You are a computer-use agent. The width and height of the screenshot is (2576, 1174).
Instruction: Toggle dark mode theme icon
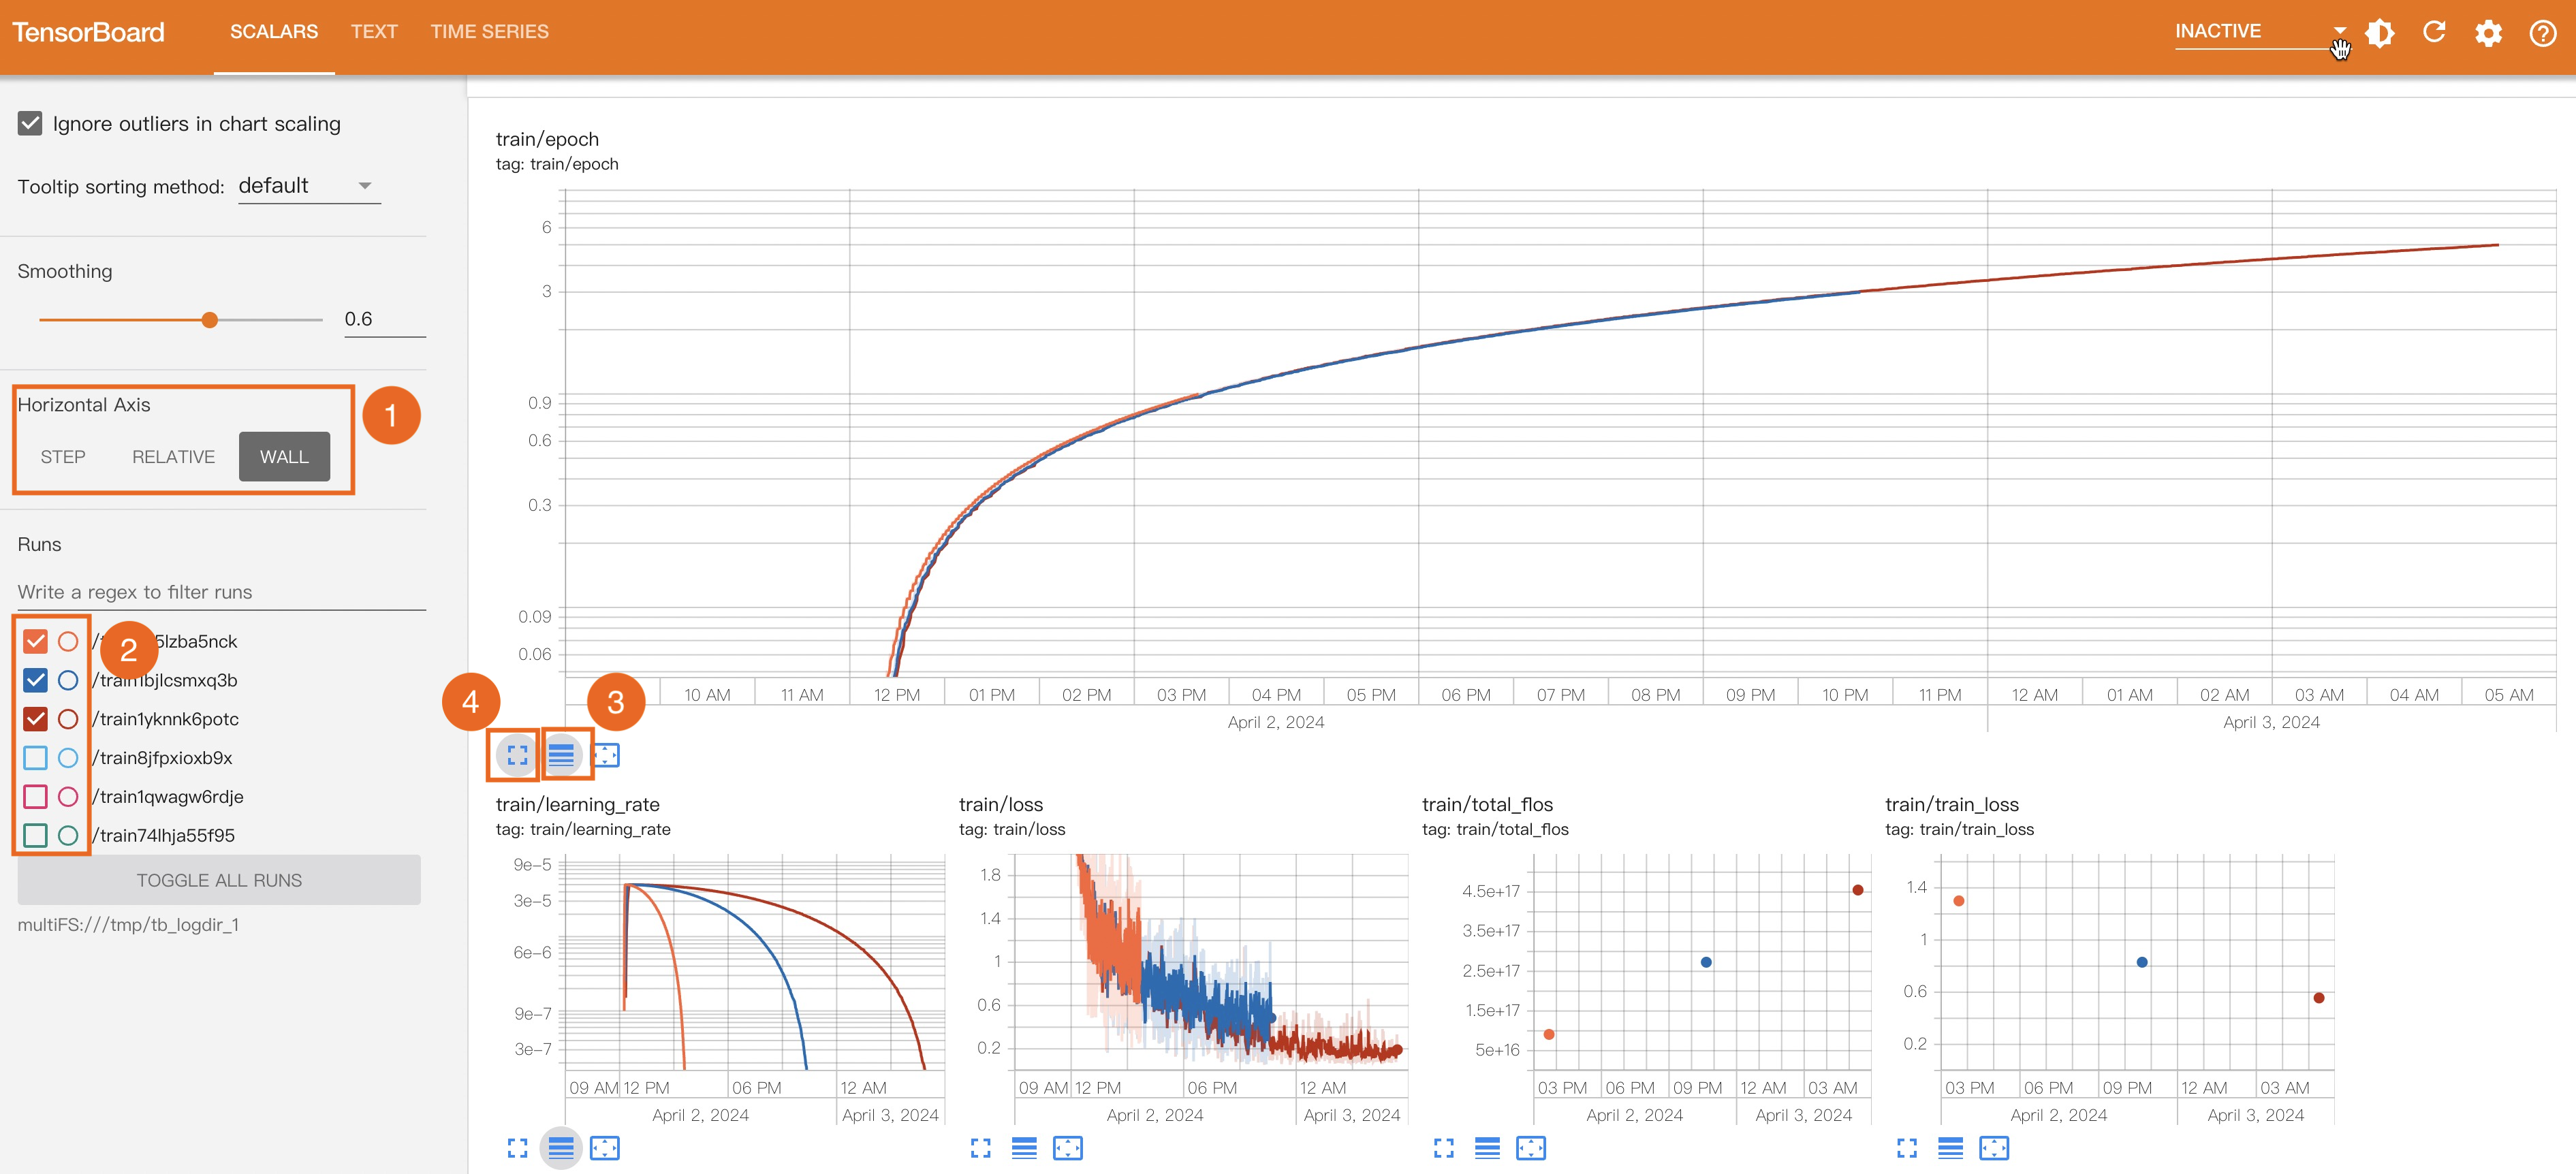point(2380,33)
